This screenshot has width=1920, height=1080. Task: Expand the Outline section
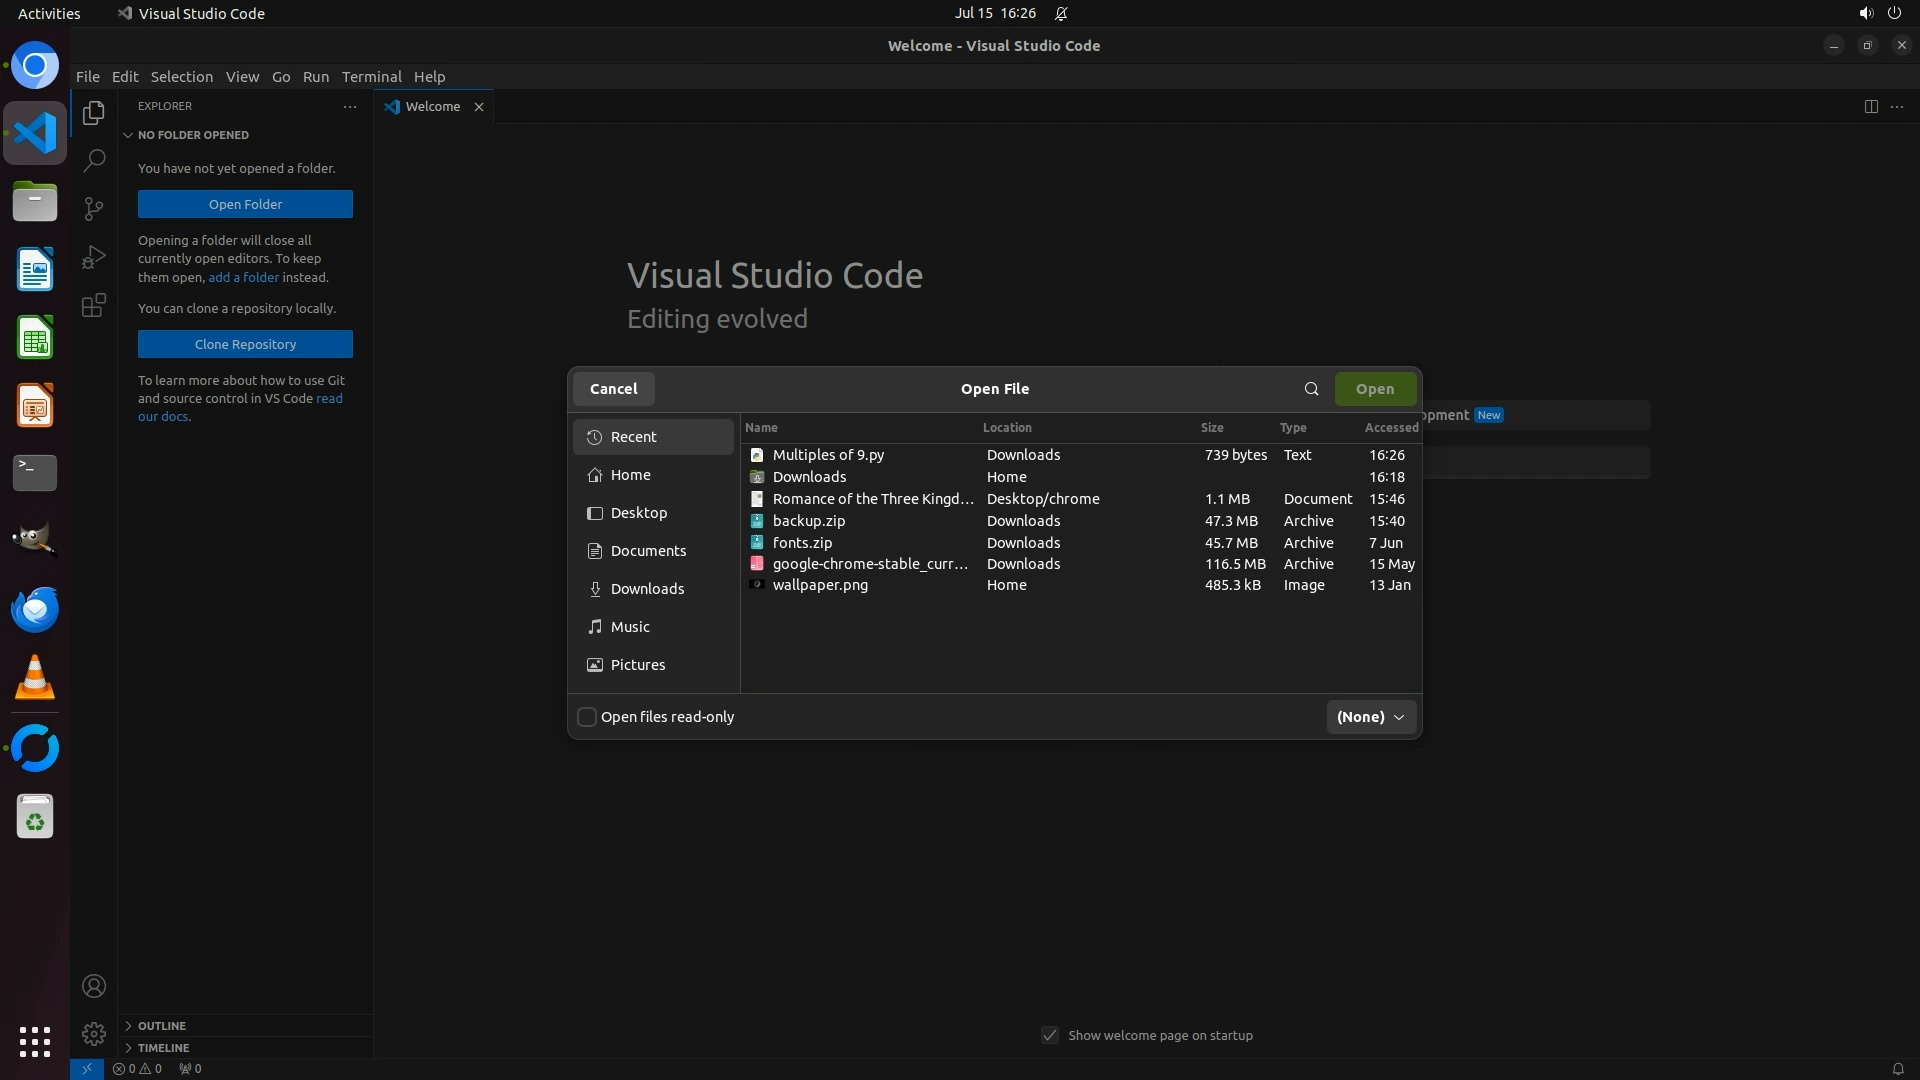pos(161,1026)
